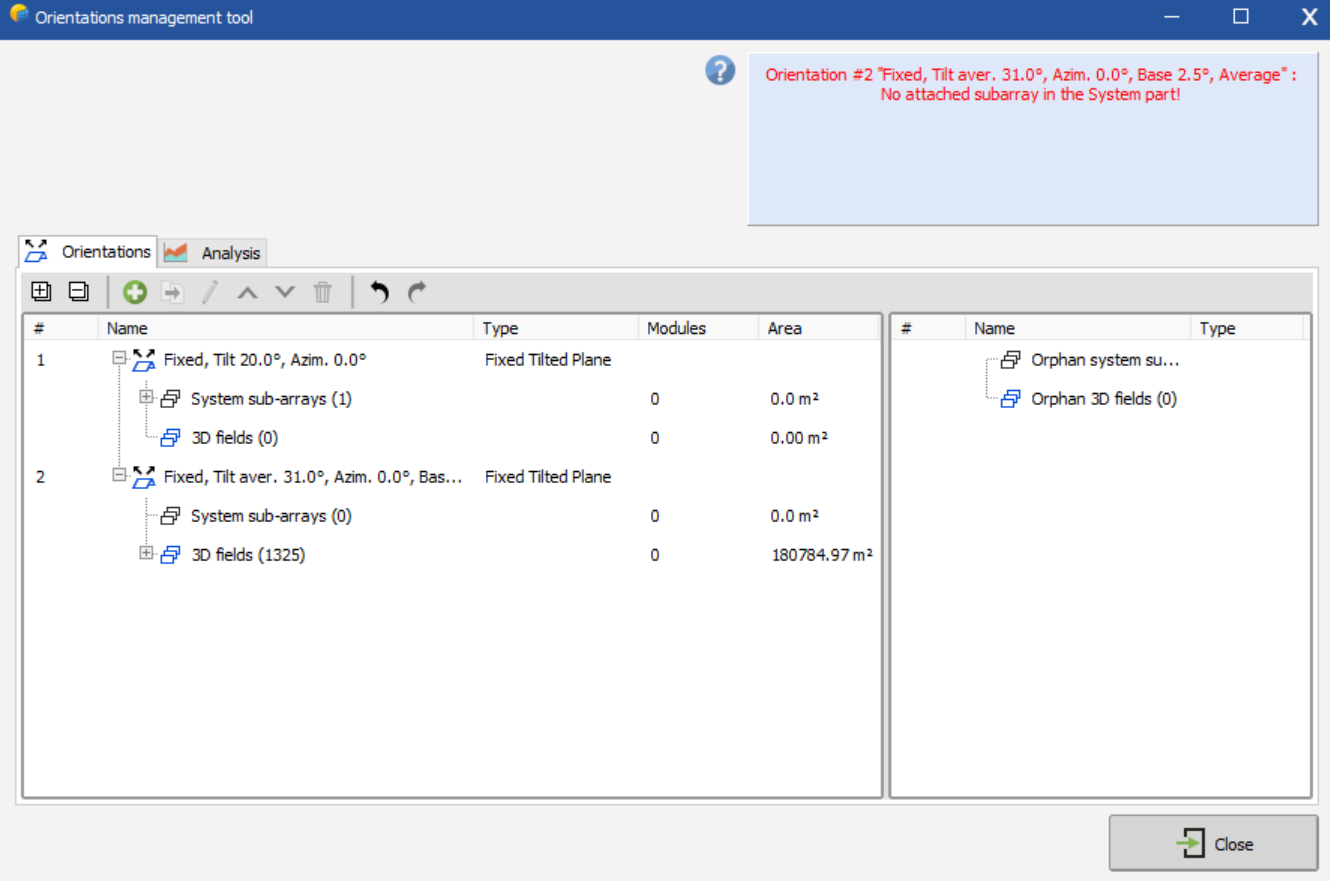Undo last action with the undo arrow
The height and width of the screenshot is (881, 1330).
(379, 292)
